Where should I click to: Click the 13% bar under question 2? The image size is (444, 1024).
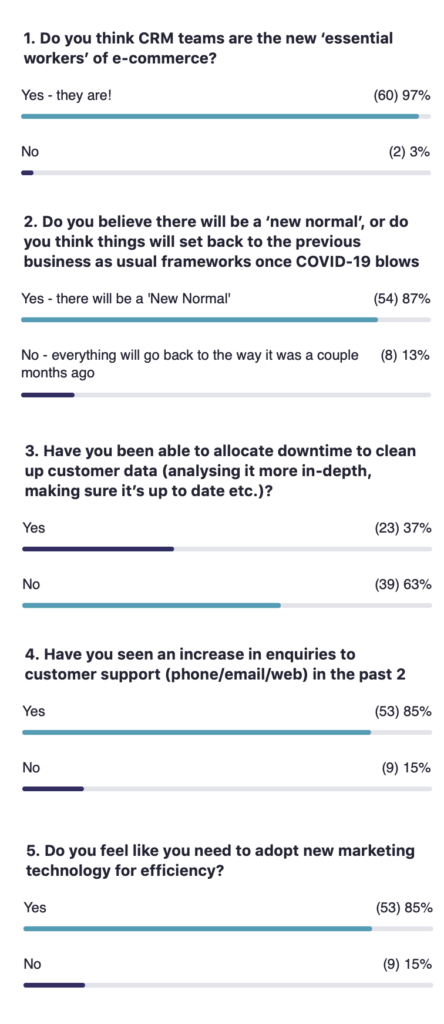point(226,395)
